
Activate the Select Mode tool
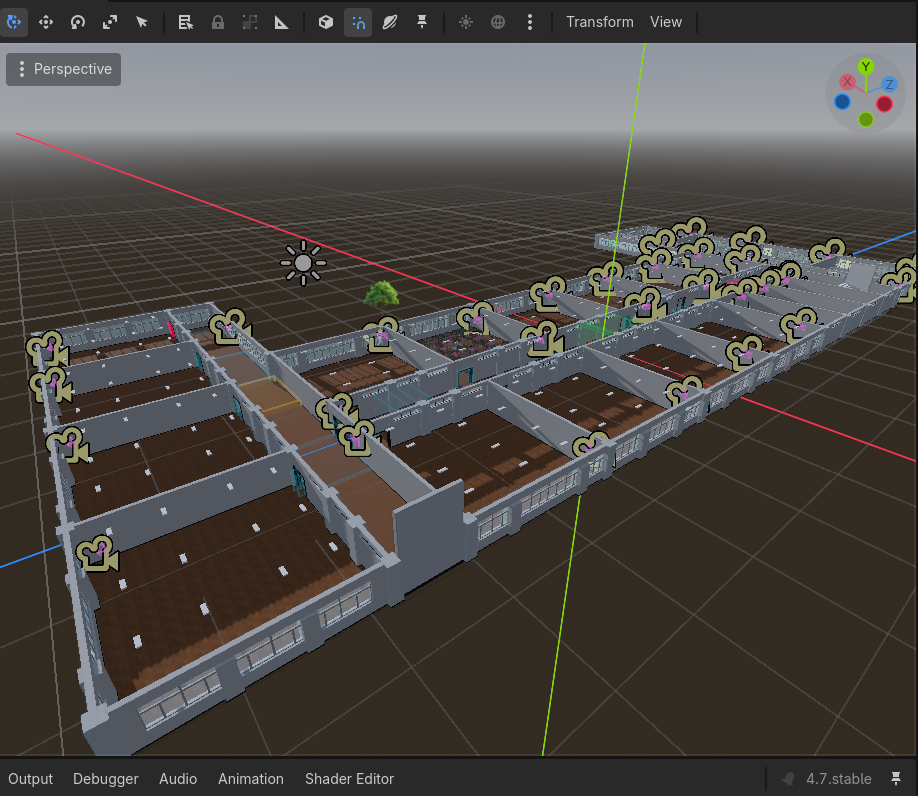click(x=14, y=22)
